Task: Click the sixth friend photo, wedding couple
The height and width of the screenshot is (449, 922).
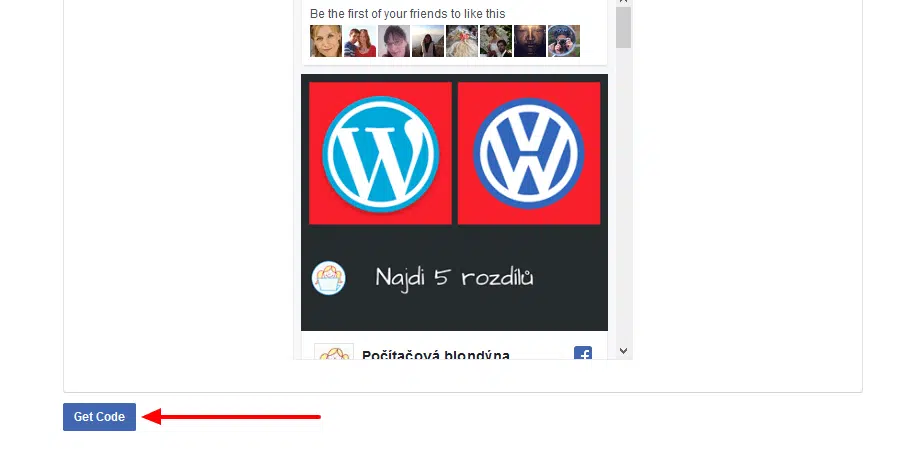Action: 496,41
